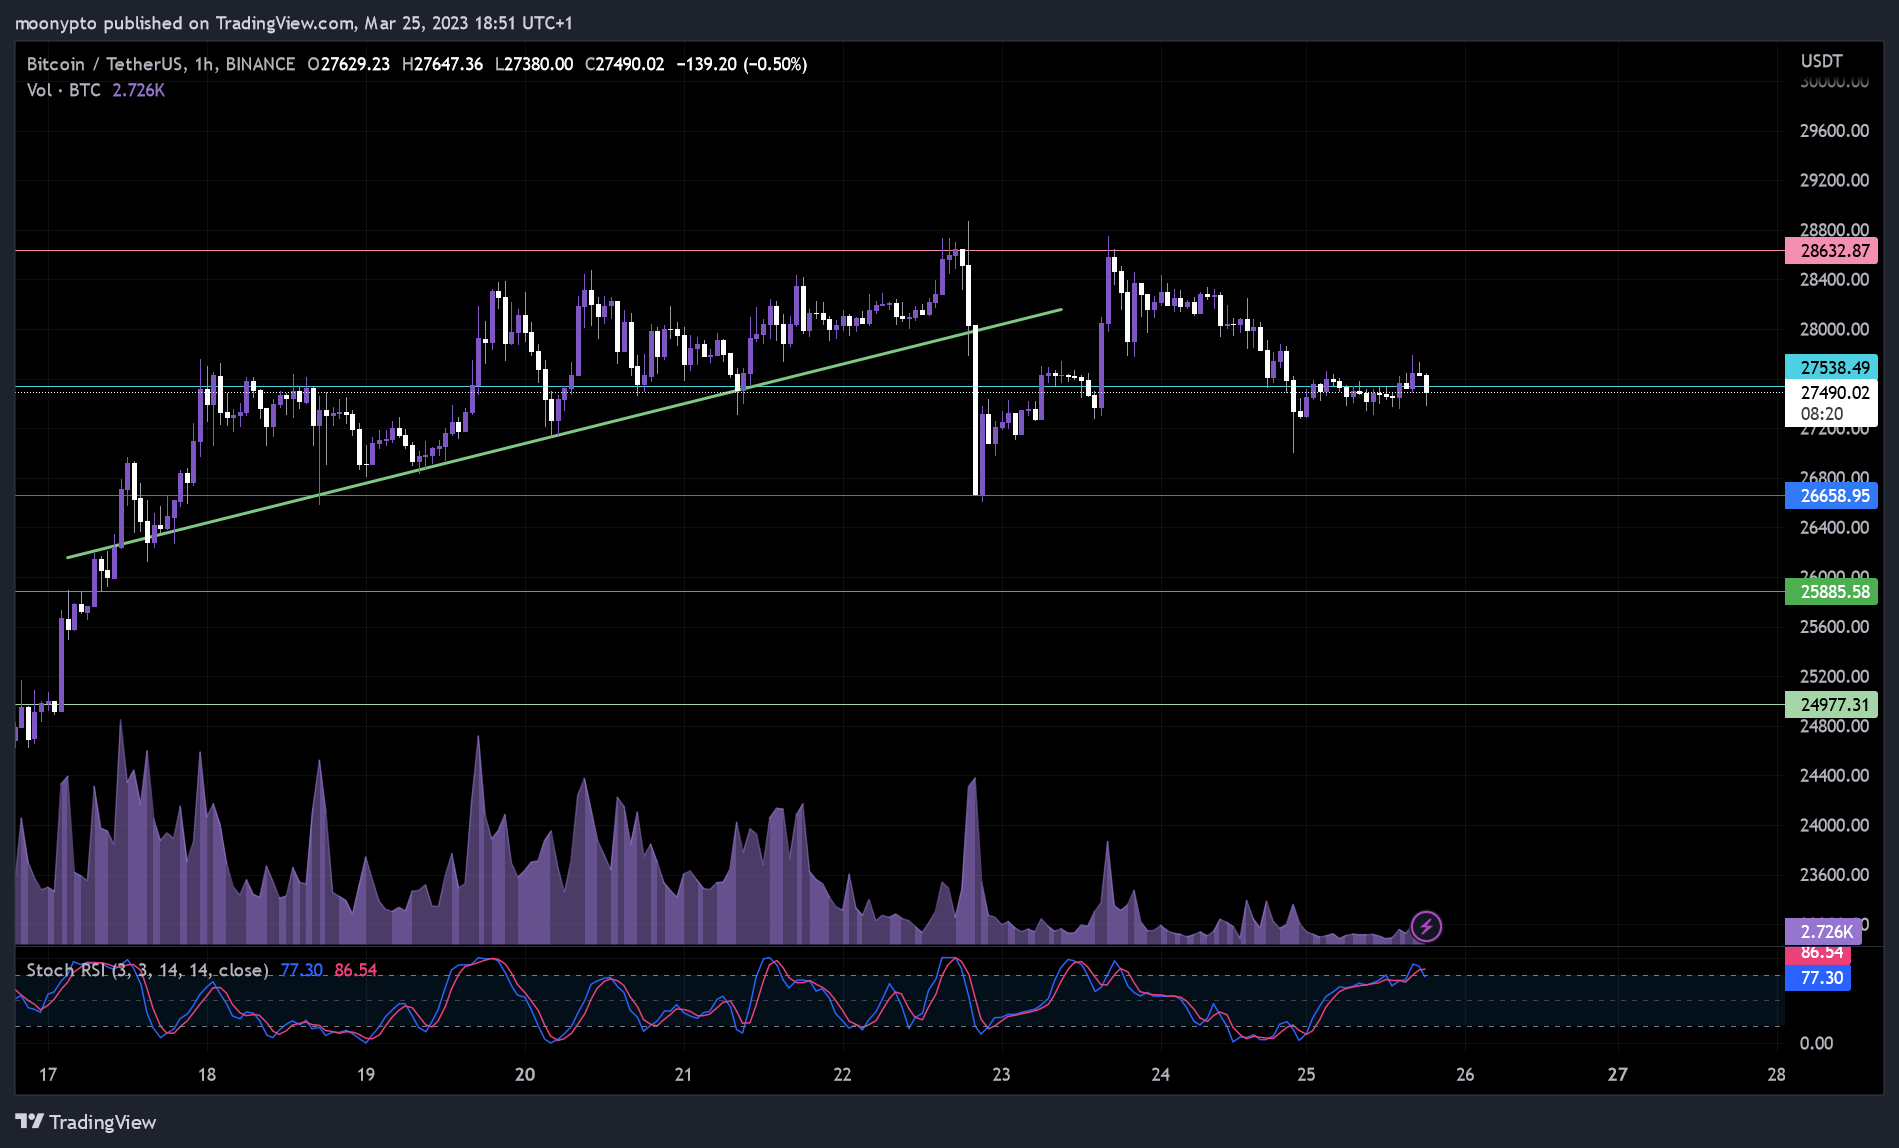The width and height of the screenshot is (1899, 1148).
Task: Click the Bitcoin / TetherUS symbol title
Action: pyautogui.click(x=105, y=64)
